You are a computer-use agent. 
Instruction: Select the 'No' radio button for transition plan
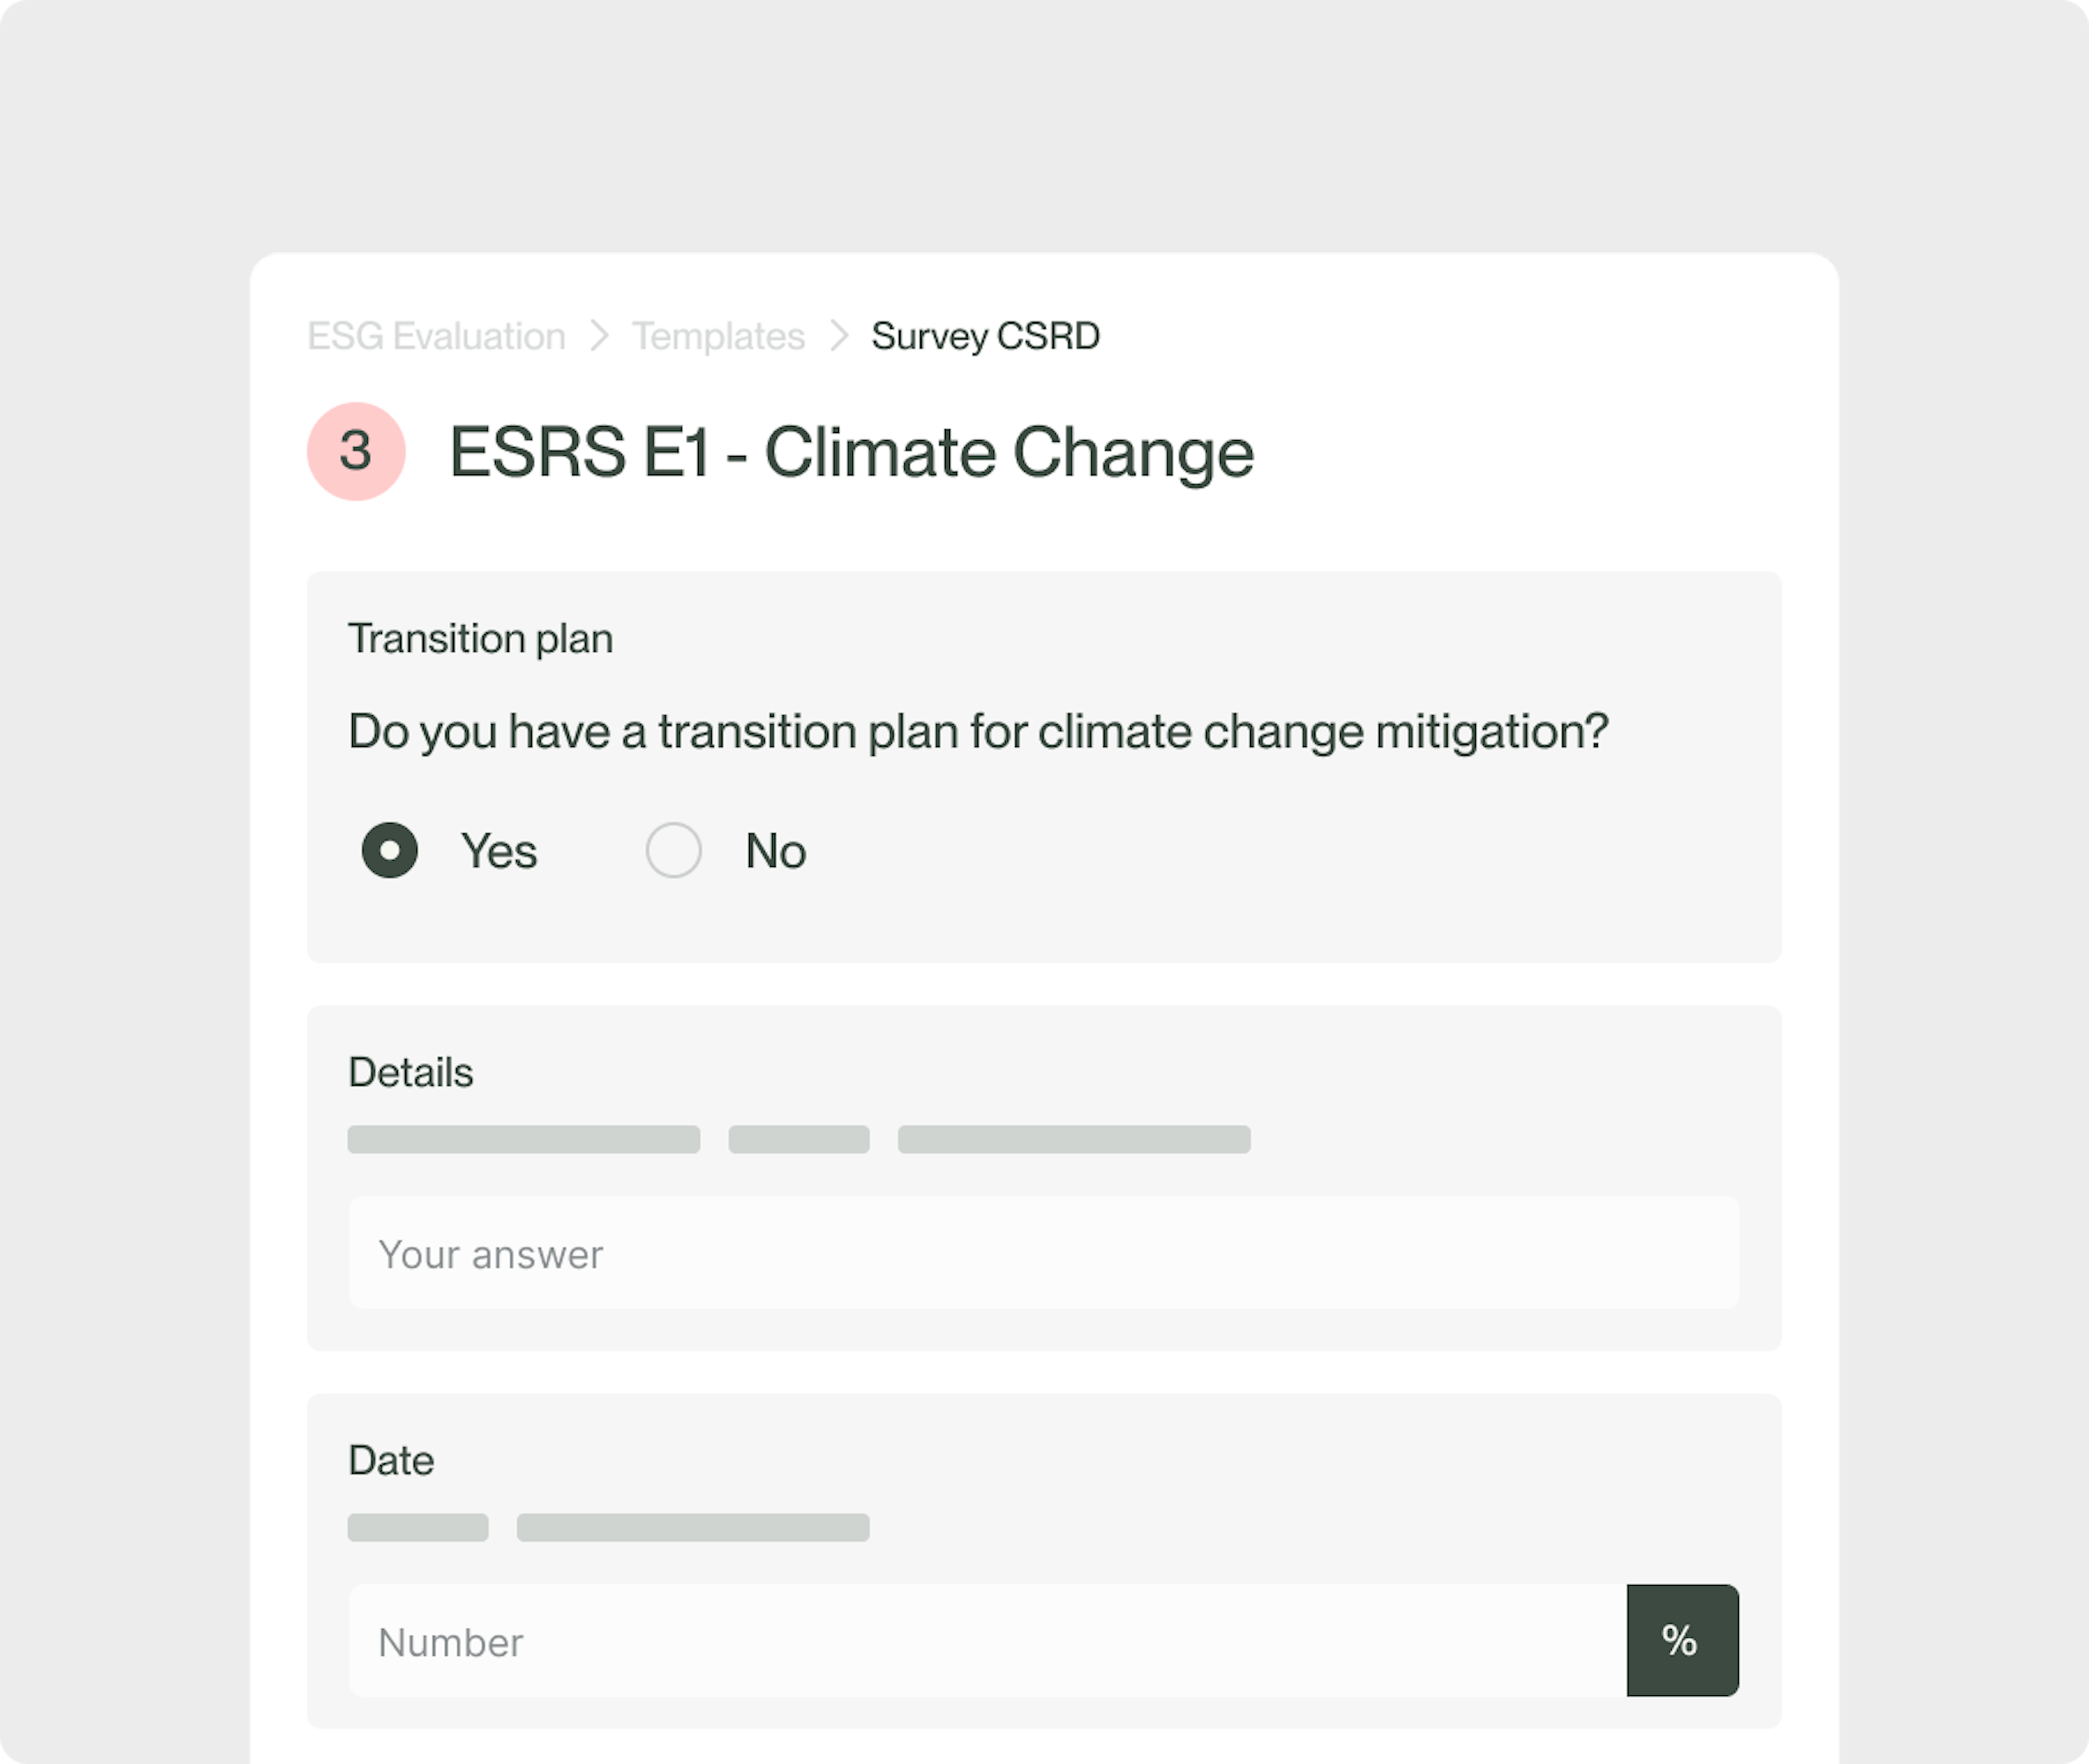pos(673,849)
